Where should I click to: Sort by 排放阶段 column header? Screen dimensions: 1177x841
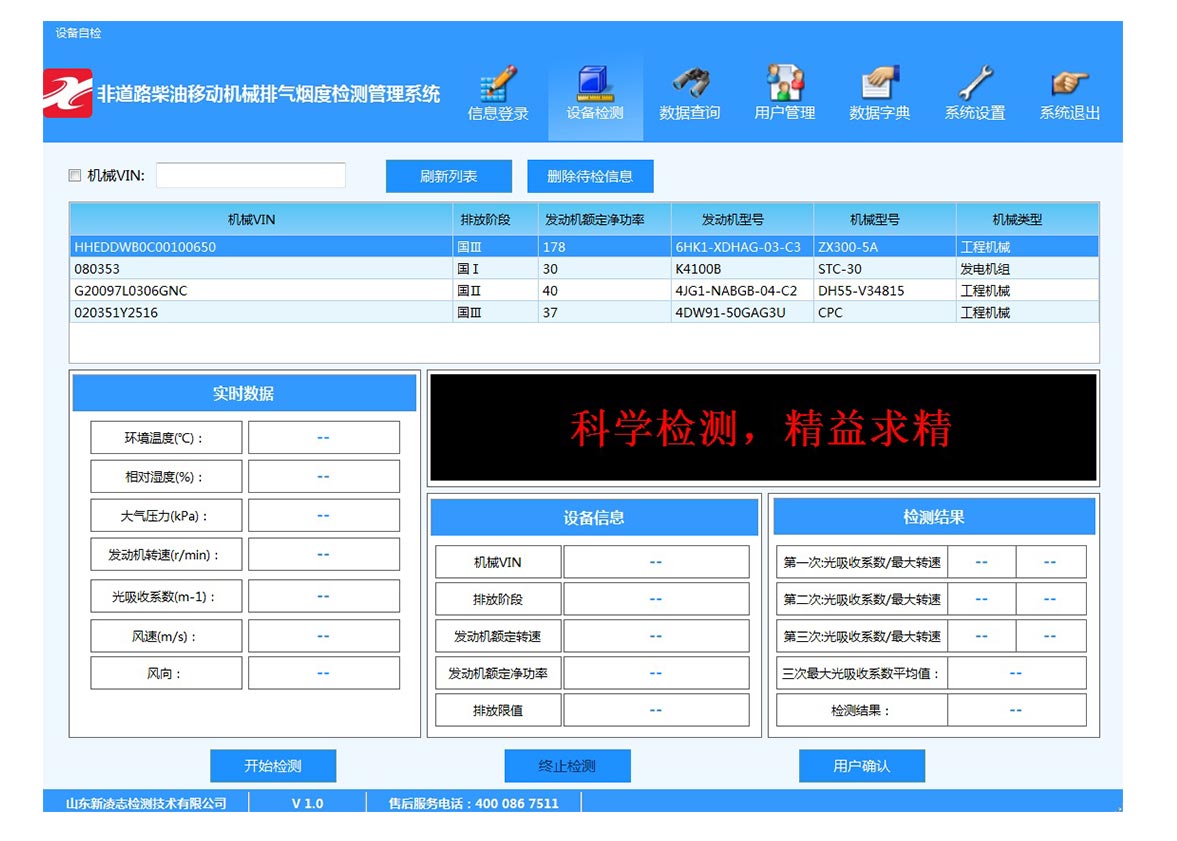495,220
